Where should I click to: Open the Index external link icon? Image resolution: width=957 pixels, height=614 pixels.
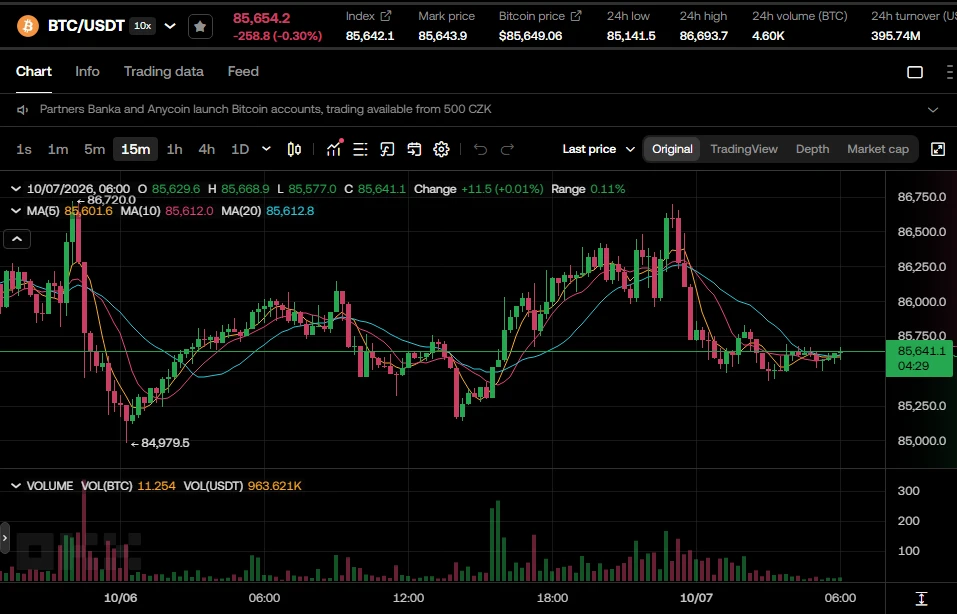386,16
